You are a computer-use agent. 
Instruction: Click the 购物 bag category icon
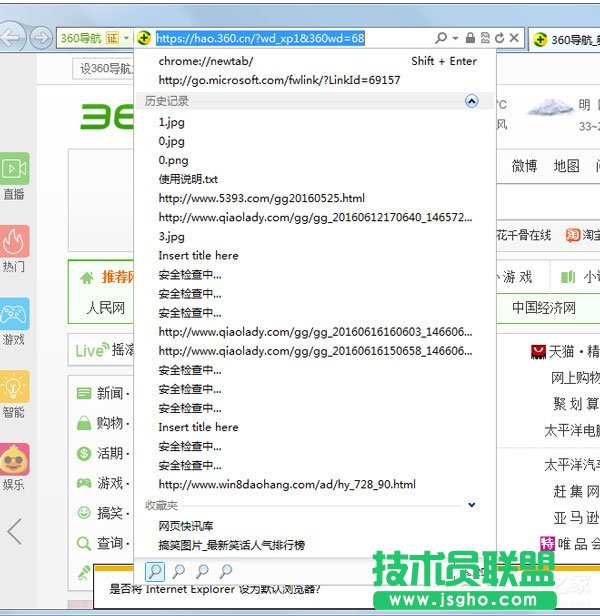[x=84, y=423]
